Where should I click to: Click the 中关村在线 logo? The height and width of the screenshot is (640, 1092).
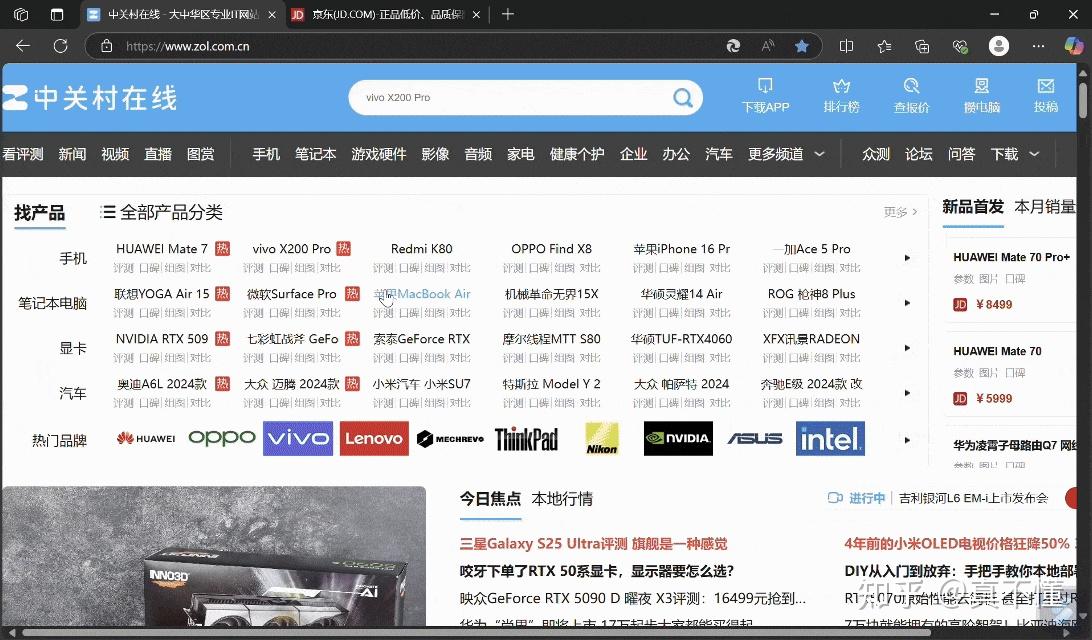coord(90,98)
